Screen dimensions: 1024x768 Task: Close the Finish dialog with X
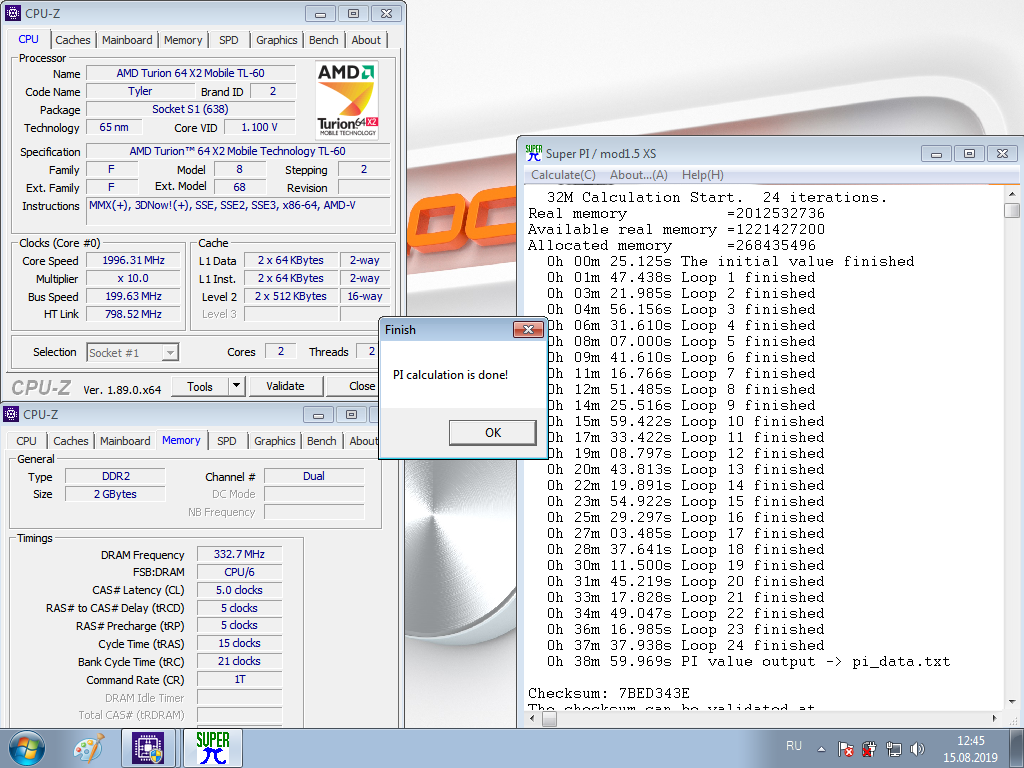pos(528,330)
